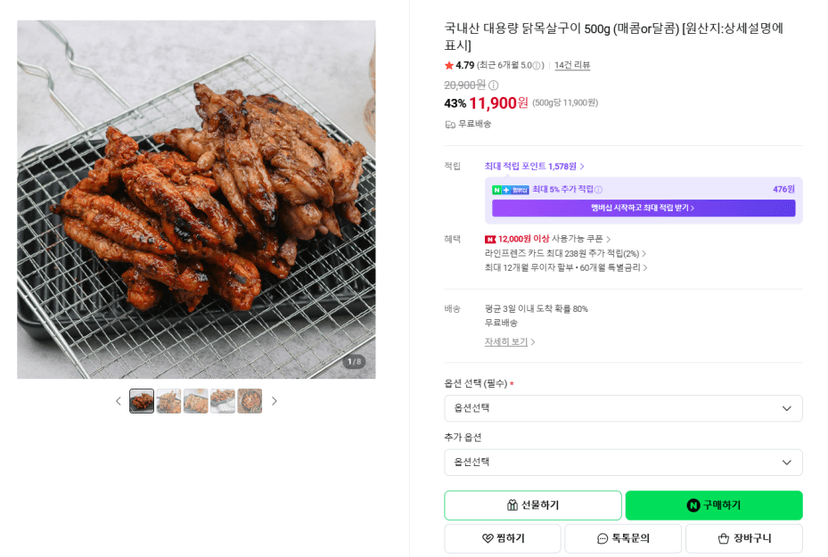Click the green 구매하기 purchase button
The image size is (828, 557).
714,505
